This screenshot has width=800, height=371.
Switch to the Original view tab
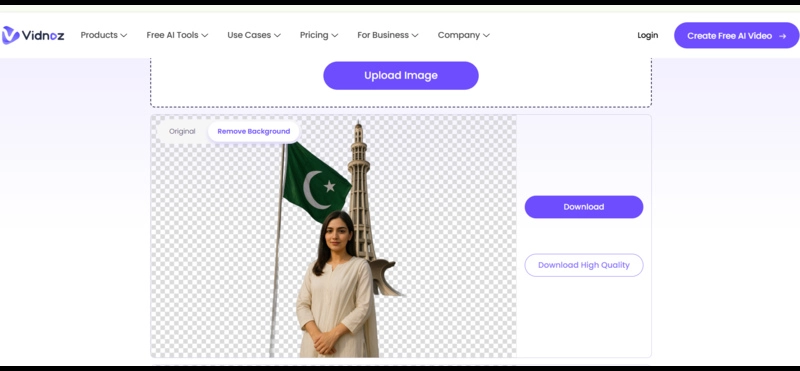(x=182, y=131)
